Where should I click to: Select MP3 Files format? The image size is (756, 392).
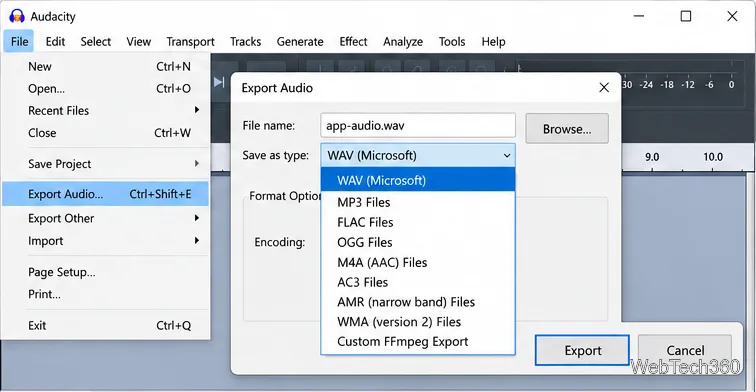[x=418, y=202]
